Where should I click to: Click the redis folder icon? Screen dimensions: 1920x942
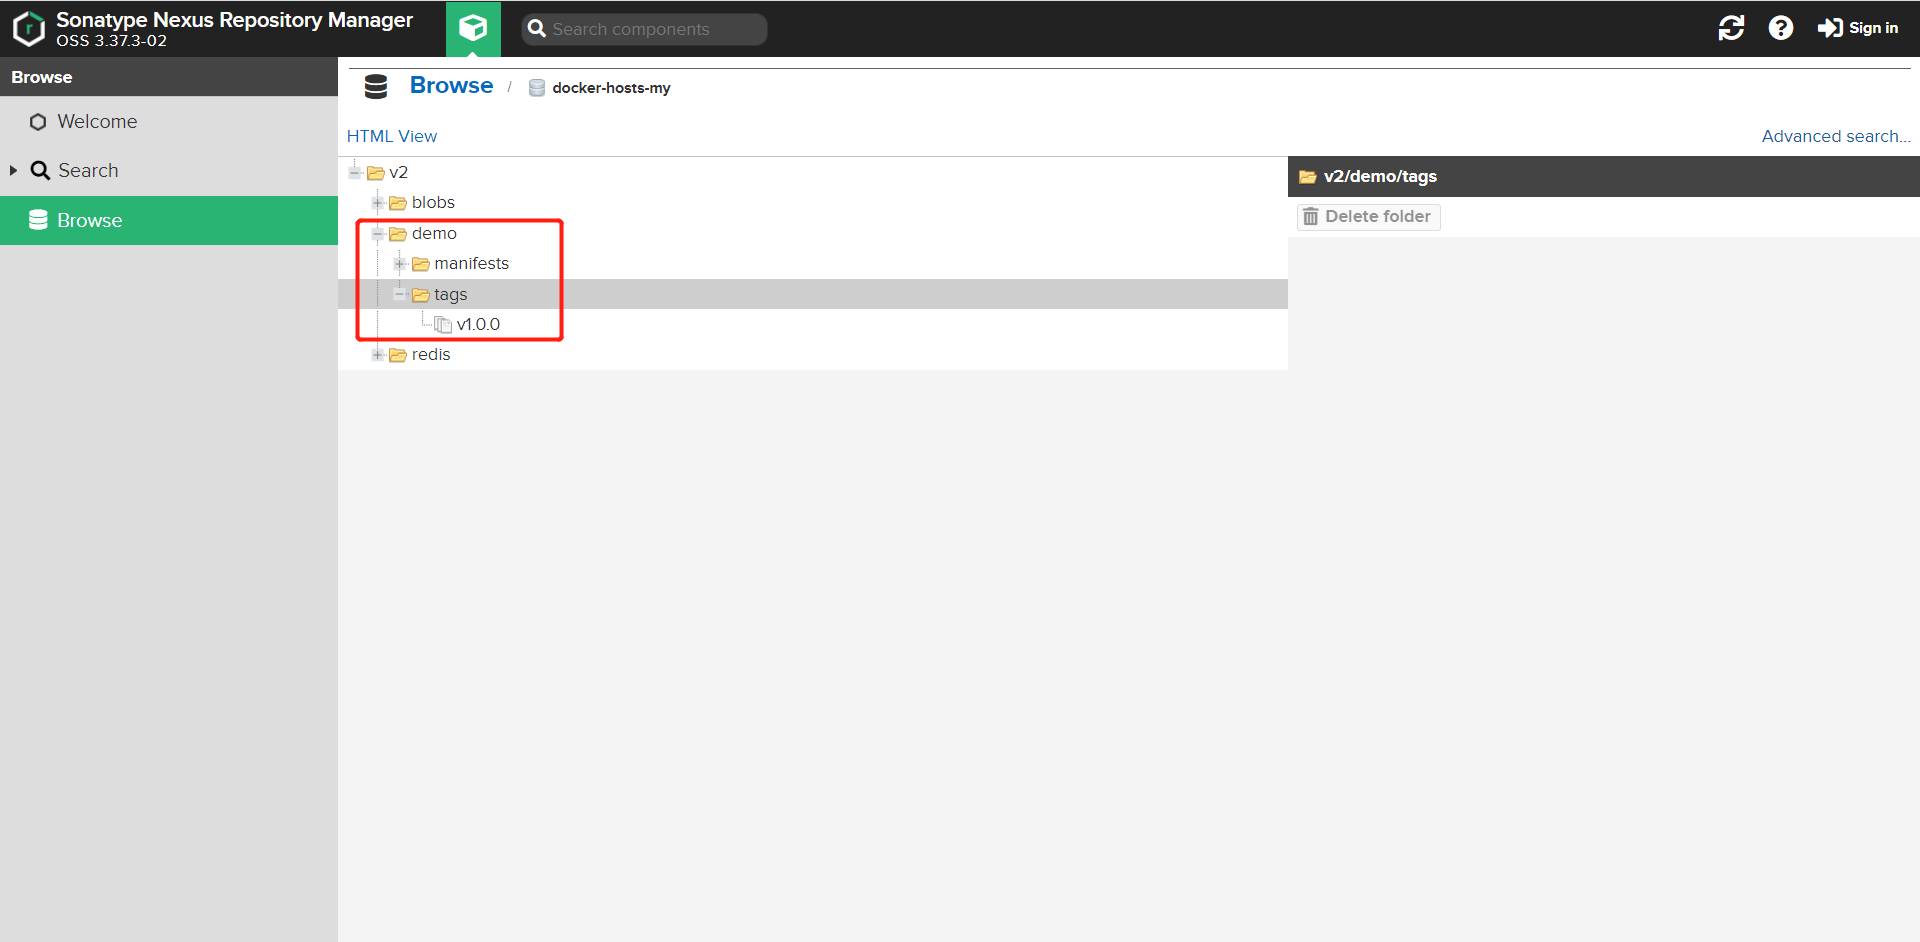(398, 355)
